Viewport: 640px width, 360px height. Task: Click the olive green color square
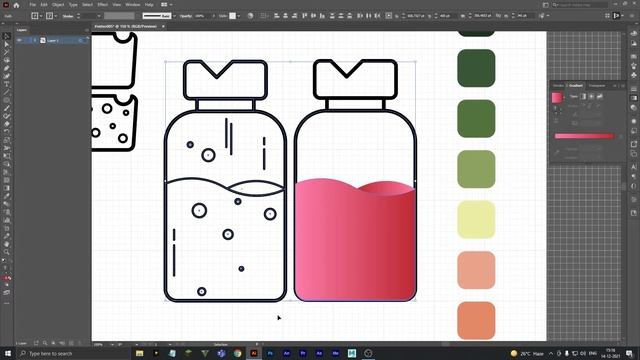[476, 169]
